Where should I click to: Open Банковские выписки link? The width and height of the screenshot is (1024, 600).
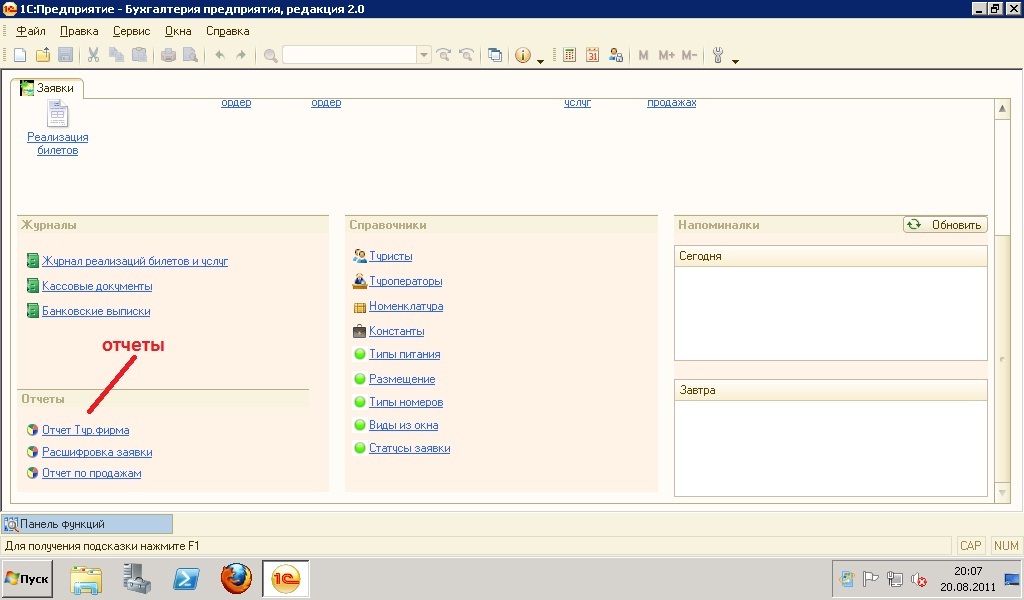coord(96,311)
